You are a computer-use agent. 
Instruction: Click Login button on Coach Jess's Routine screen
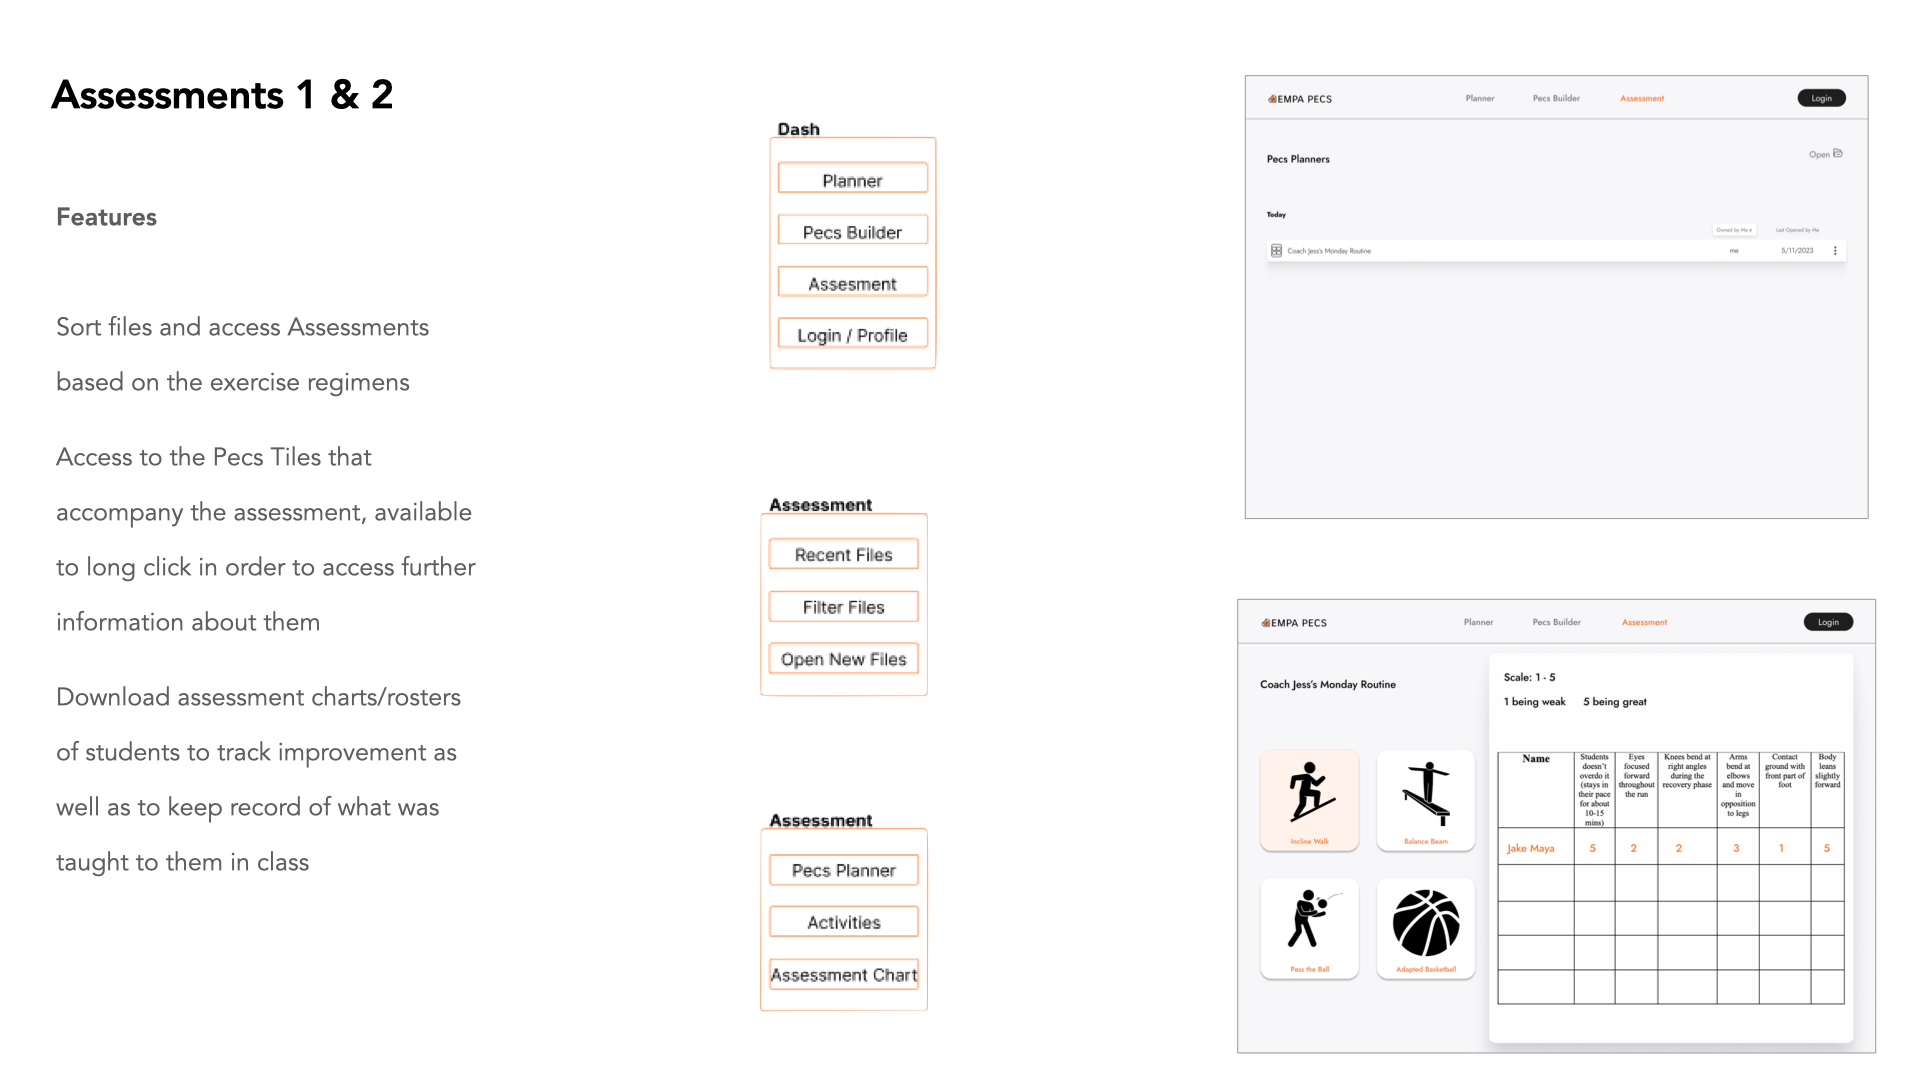pos(1828,622)
